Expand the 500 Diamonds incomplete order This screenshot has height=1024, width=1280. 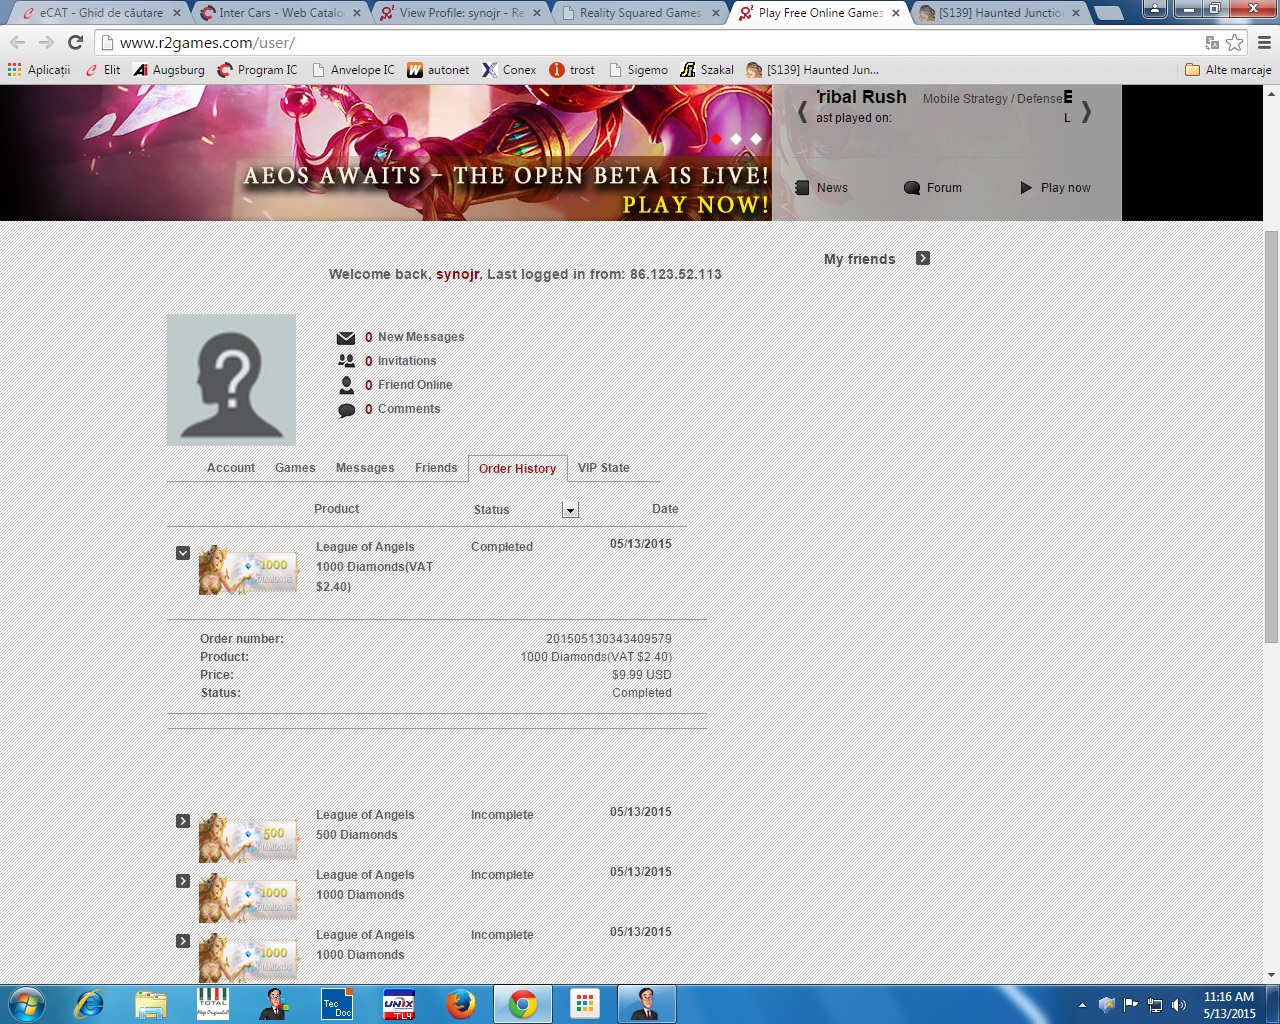tap(183, 821)
